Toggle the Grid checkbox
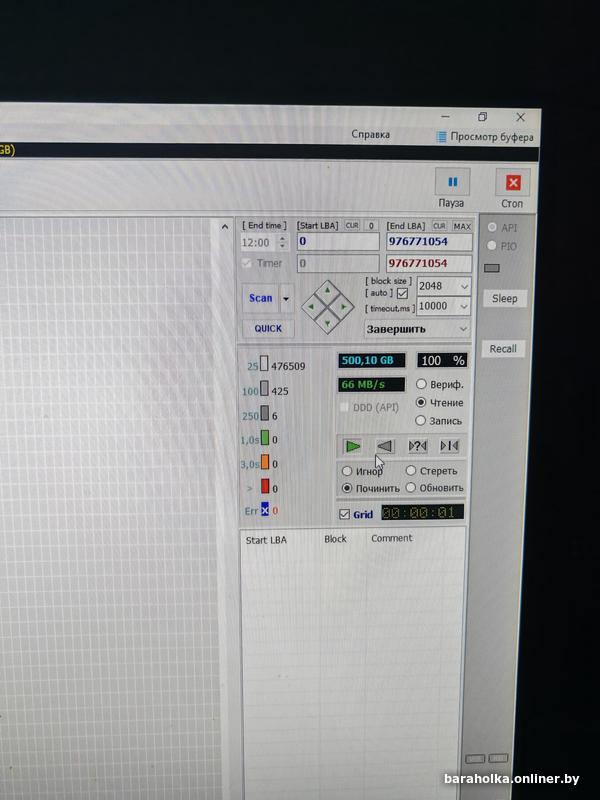Screen dimensions: 600x800 click(x=345, y=514)
